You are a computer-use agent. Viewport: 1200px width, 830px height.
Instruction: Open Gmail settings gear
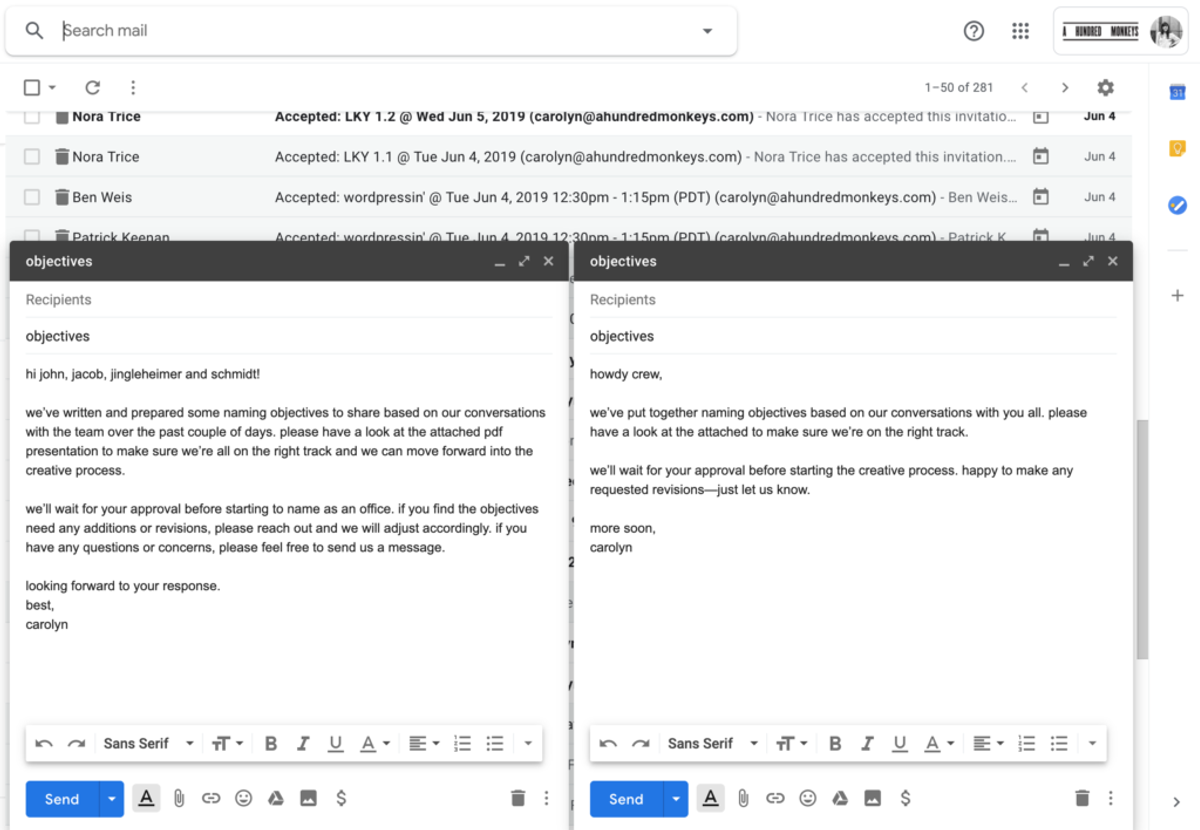[1105, 88]
